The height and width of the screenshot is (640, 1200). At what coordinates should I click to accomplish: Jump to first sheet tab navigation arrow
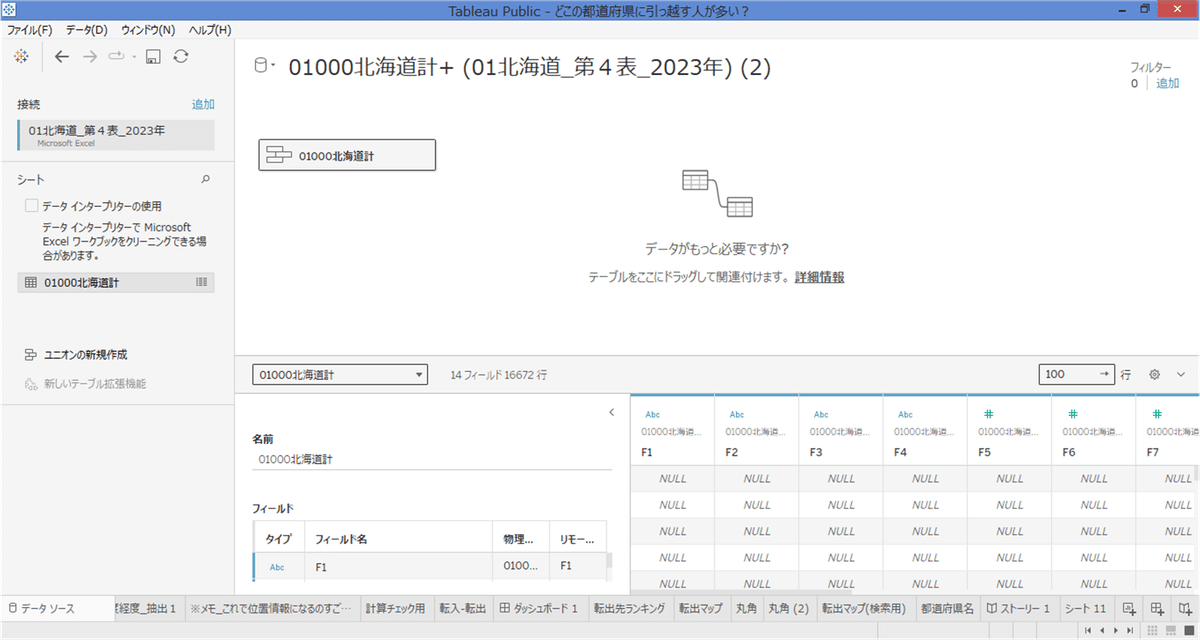1089,631
